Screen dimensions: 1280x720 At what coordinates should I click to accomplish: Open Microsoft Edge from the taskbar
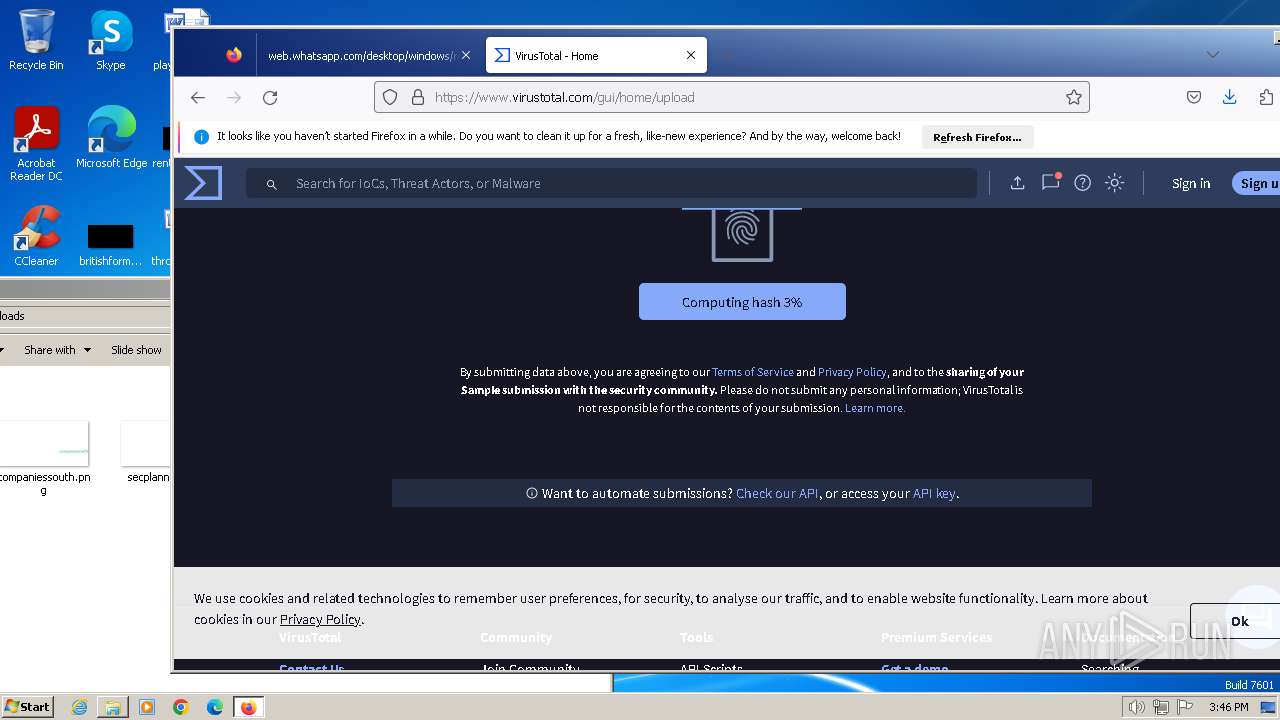[x=215, y=707]
